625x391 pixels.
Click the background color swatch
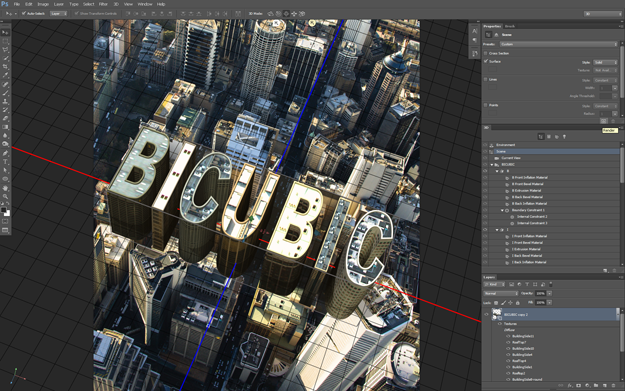tap(7, 213)
